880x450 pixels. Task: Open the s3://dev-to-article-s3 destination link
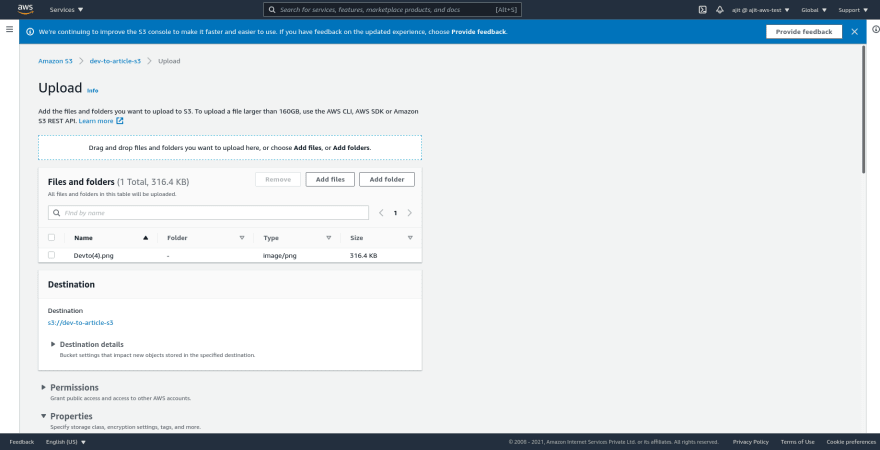coord(81,323)
